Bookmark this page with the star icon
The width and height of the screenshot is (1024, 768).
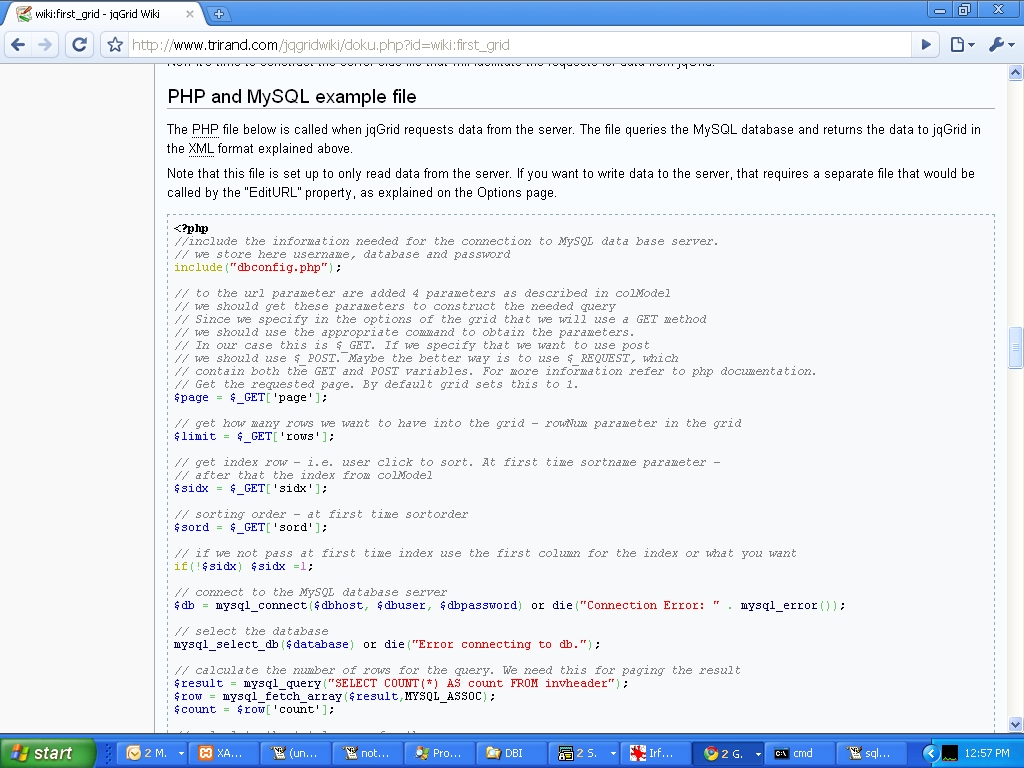click(116, 45)
